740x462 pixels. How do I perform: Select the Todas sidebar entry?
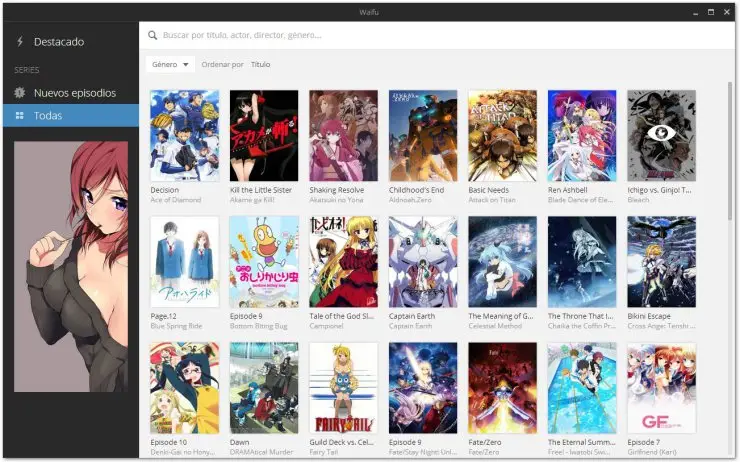pyautogui.click(x=71, y=115)
